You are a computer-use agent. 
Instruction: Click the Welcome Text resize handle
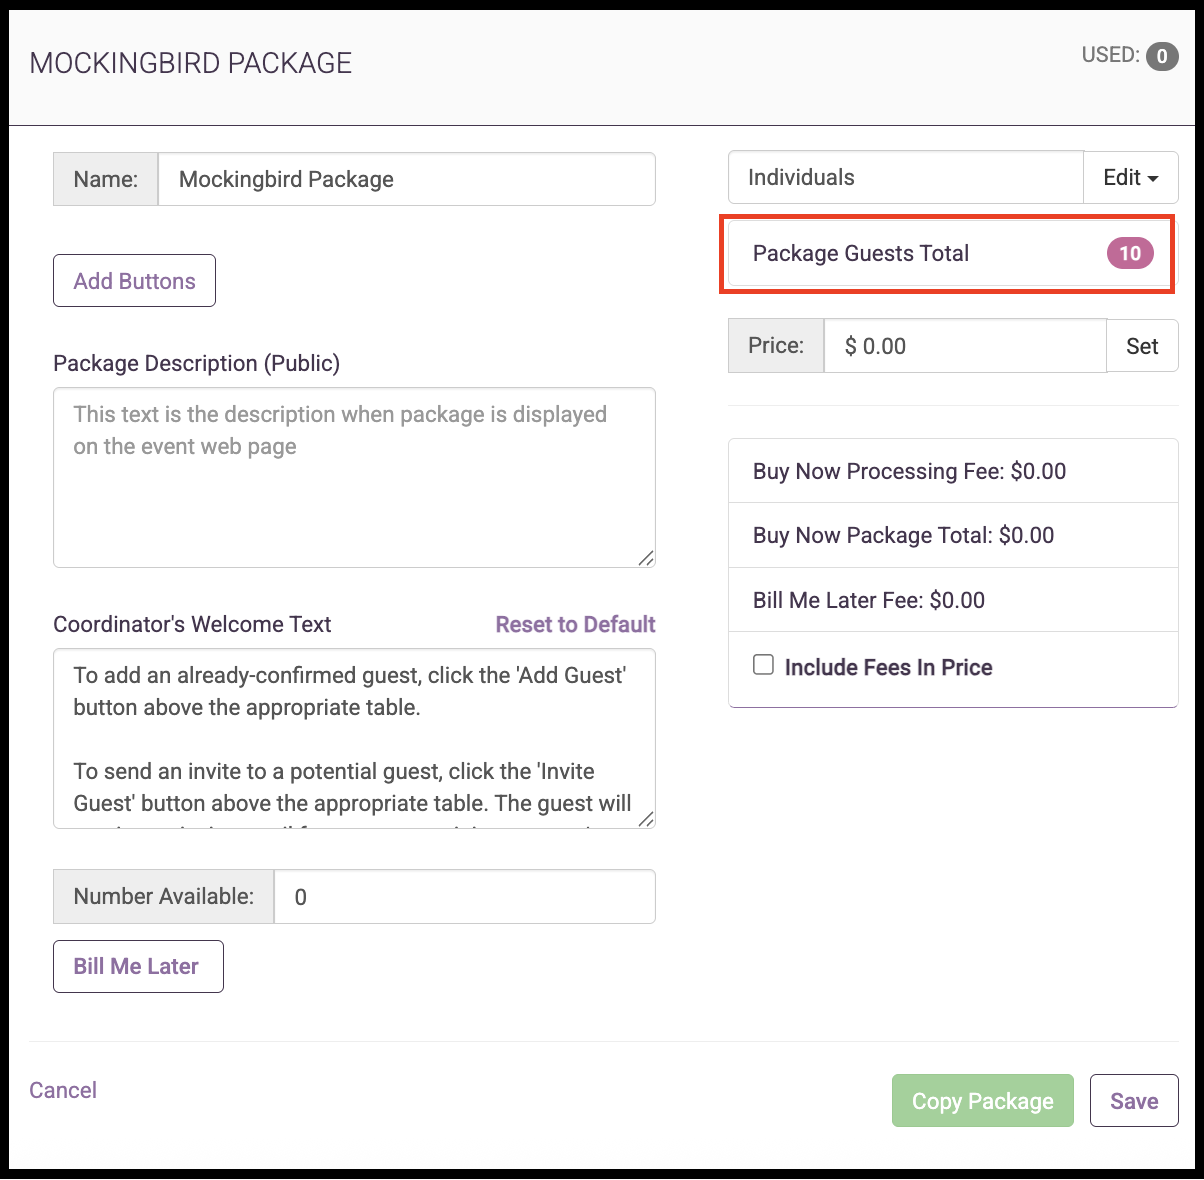click(x=646, y=819)
